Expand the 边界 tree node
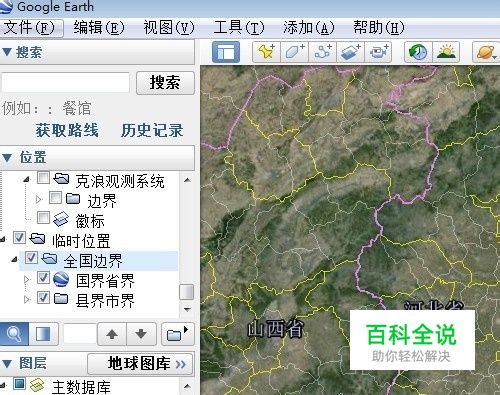Image resolution: width=500 pixels, height=395 pixels. point(39,199)
